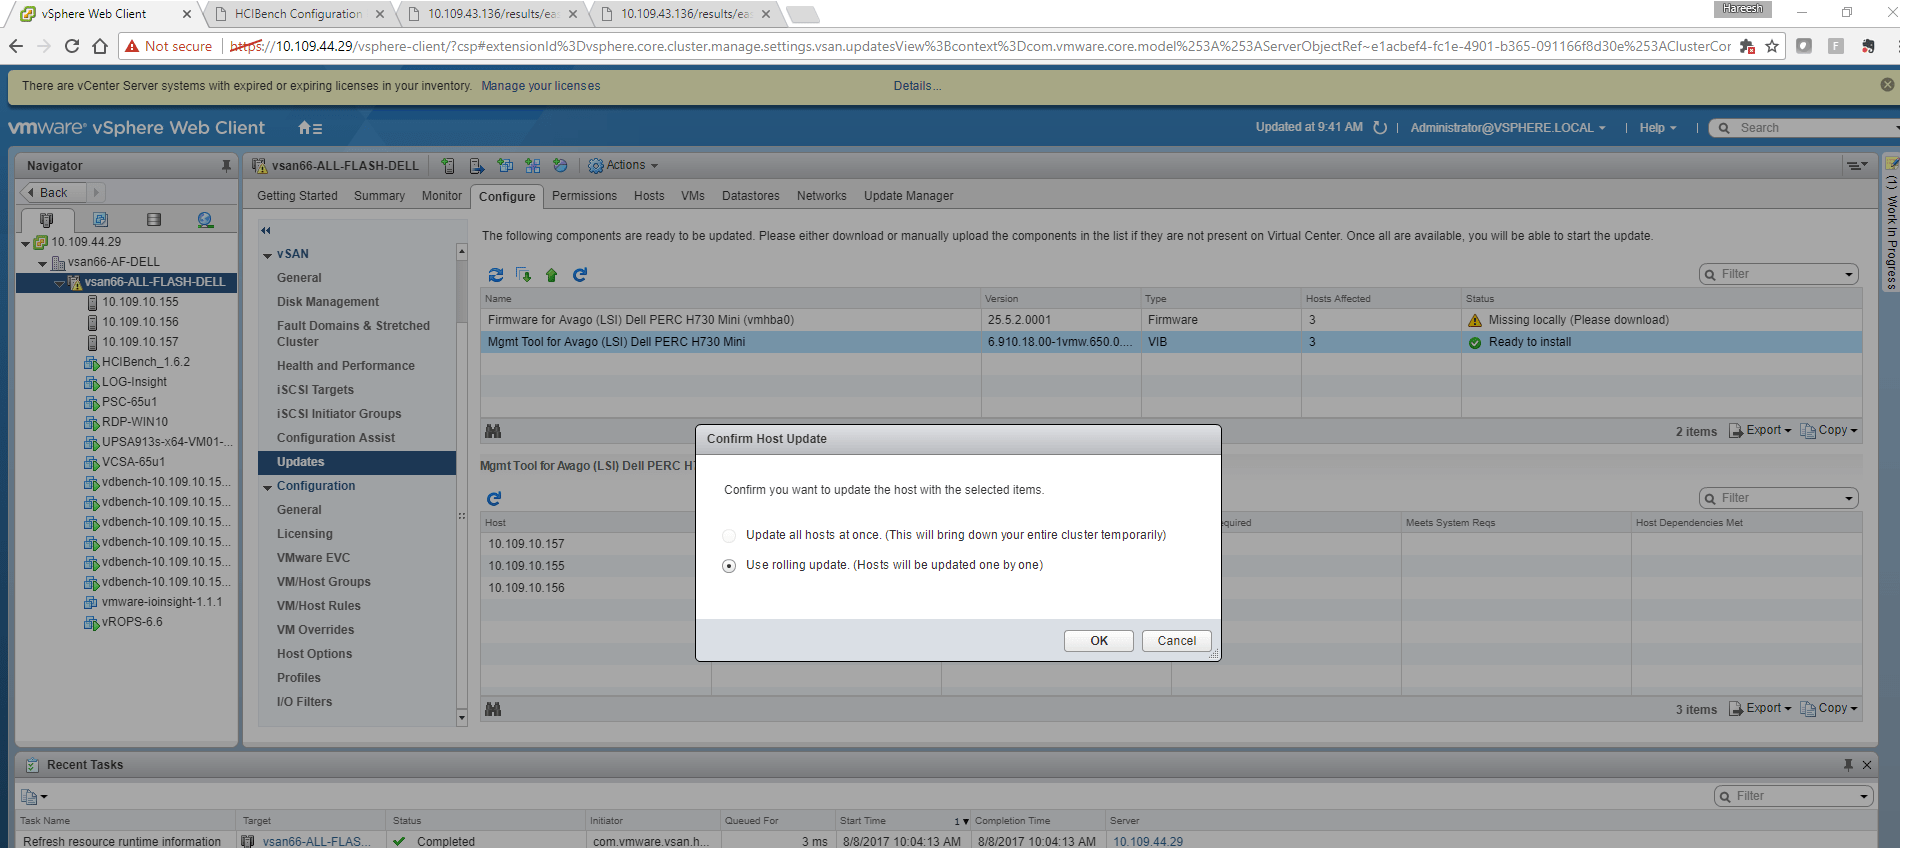Refresh the page next to Updated timestamp
The image size is (1905, 848).
point(1380,128)
